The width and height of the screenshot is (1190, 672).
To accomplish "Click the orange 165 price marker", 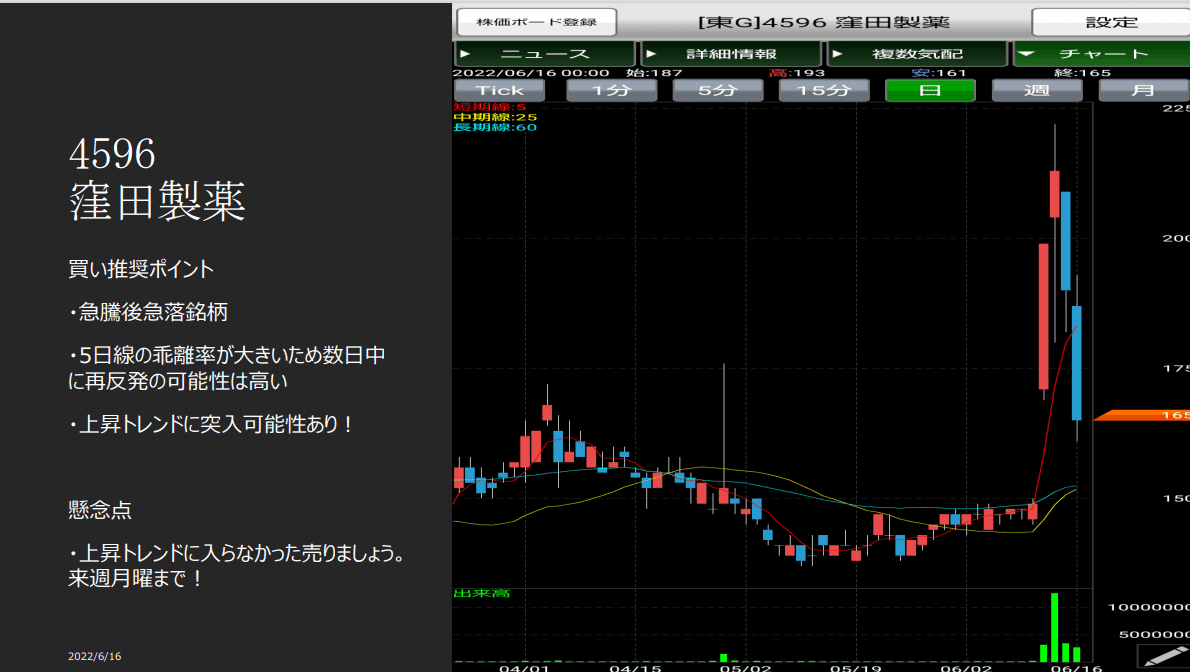I will pyautogui.click(x=1142, y=415).
